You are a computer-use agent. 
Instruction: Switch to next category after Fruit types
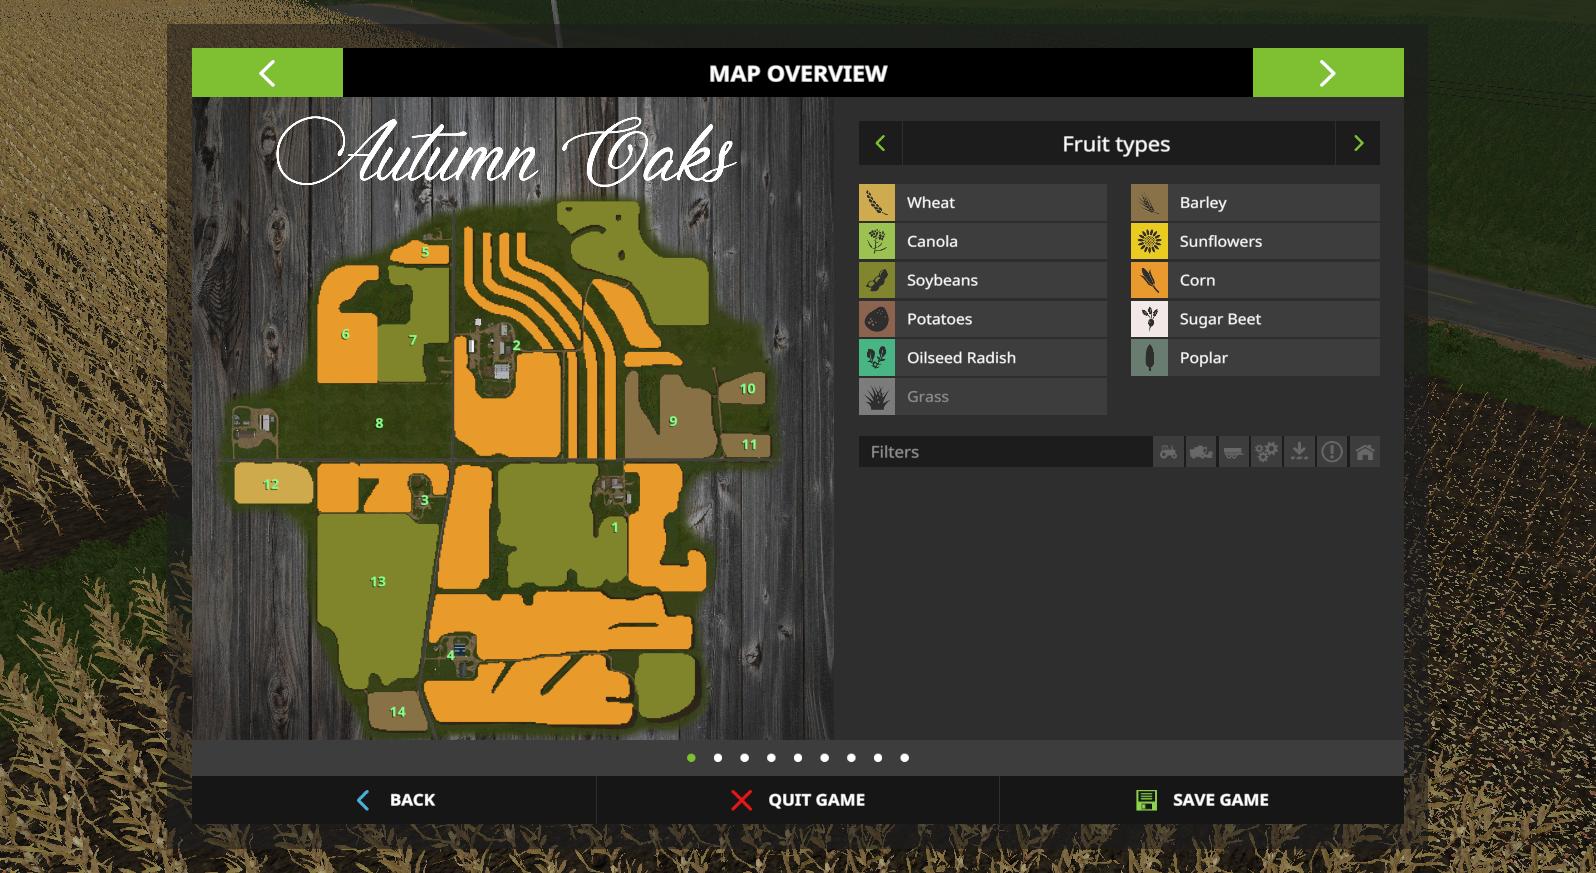pyautogui.click(x=1358, y=144)
